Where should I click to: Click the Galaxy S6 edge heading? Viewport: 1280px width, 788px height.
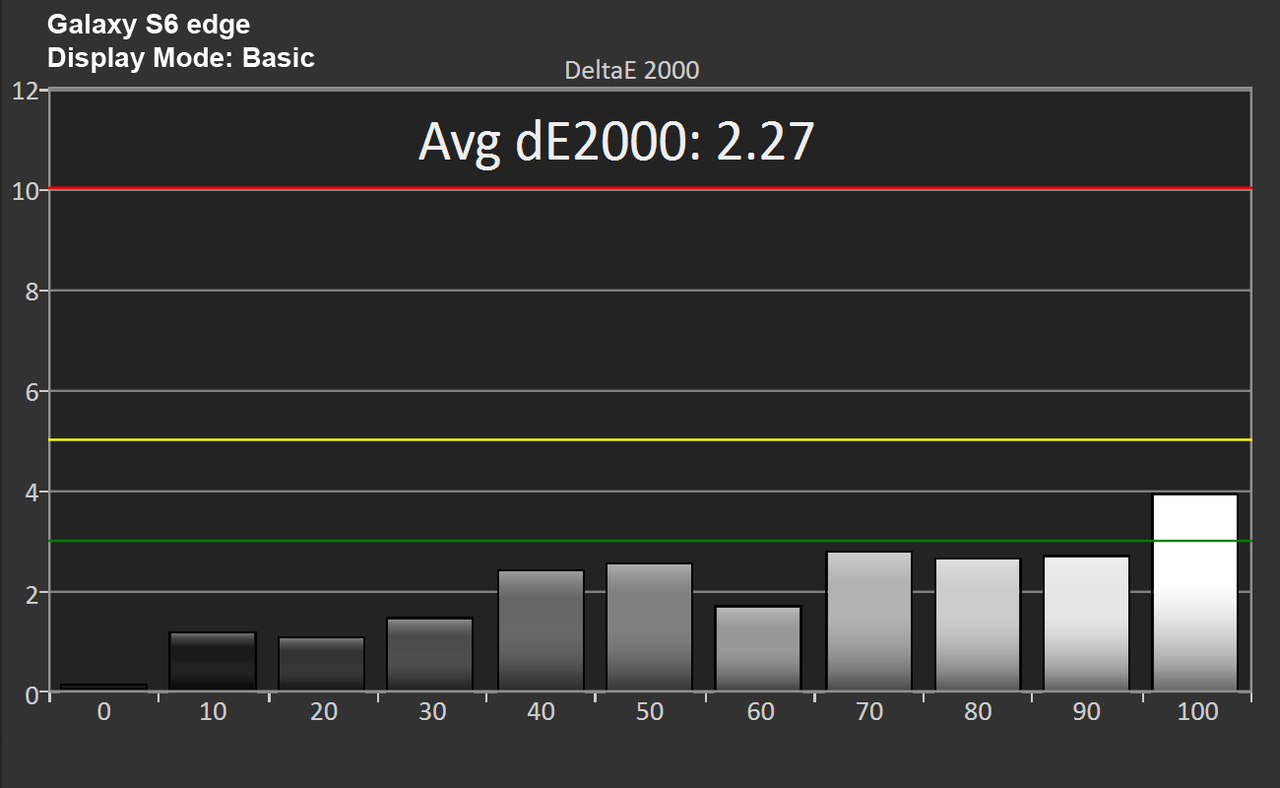tap(148, 25)
